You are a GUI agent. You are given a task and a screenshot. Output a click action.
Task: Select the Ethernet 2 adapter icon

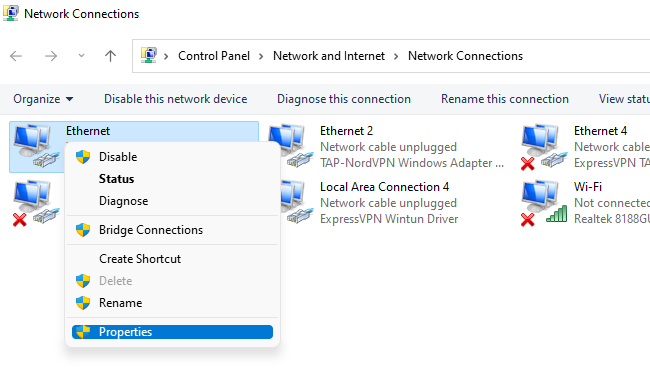(x=292, y=146)
